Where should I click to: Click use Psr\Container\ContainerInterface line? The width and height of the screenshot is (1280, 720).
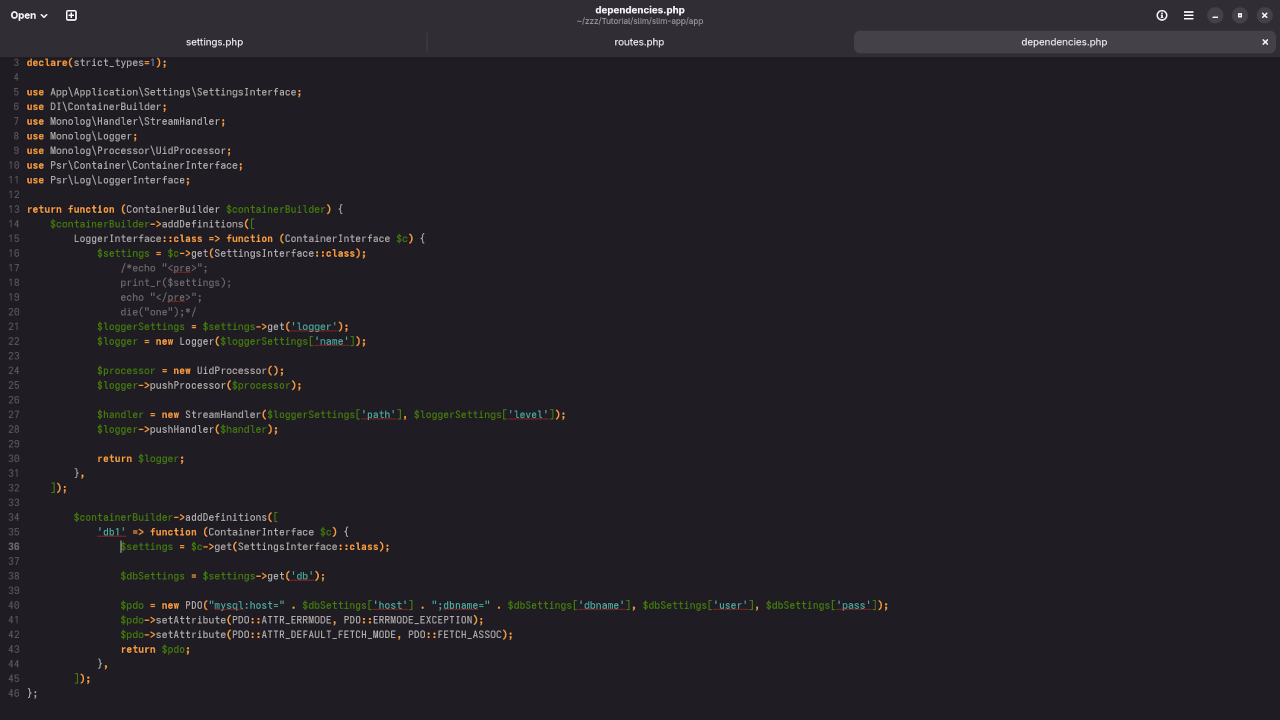(x=135, y=165)
